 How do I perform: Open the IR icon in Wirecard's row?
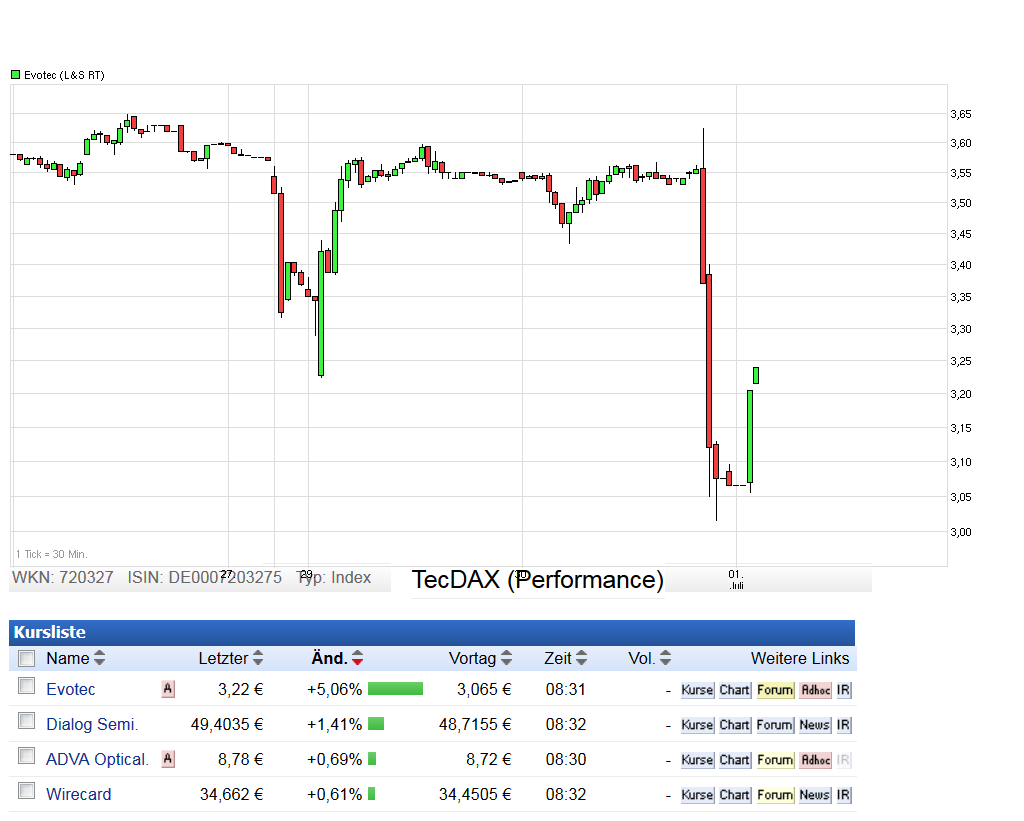pos(843,794)
